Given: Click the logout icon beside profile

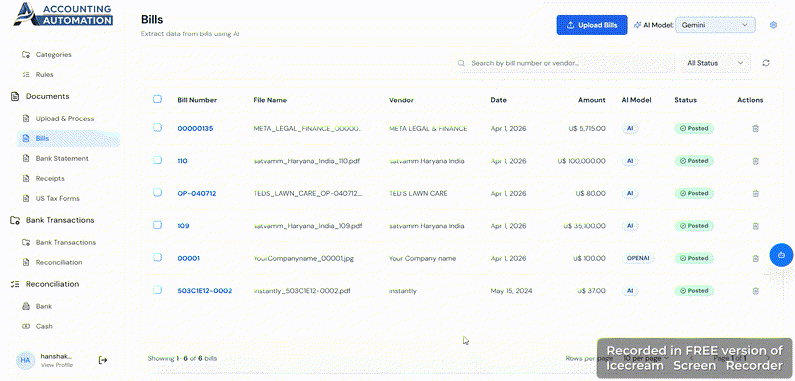Looking at the screenshot, I should point(102,360).
